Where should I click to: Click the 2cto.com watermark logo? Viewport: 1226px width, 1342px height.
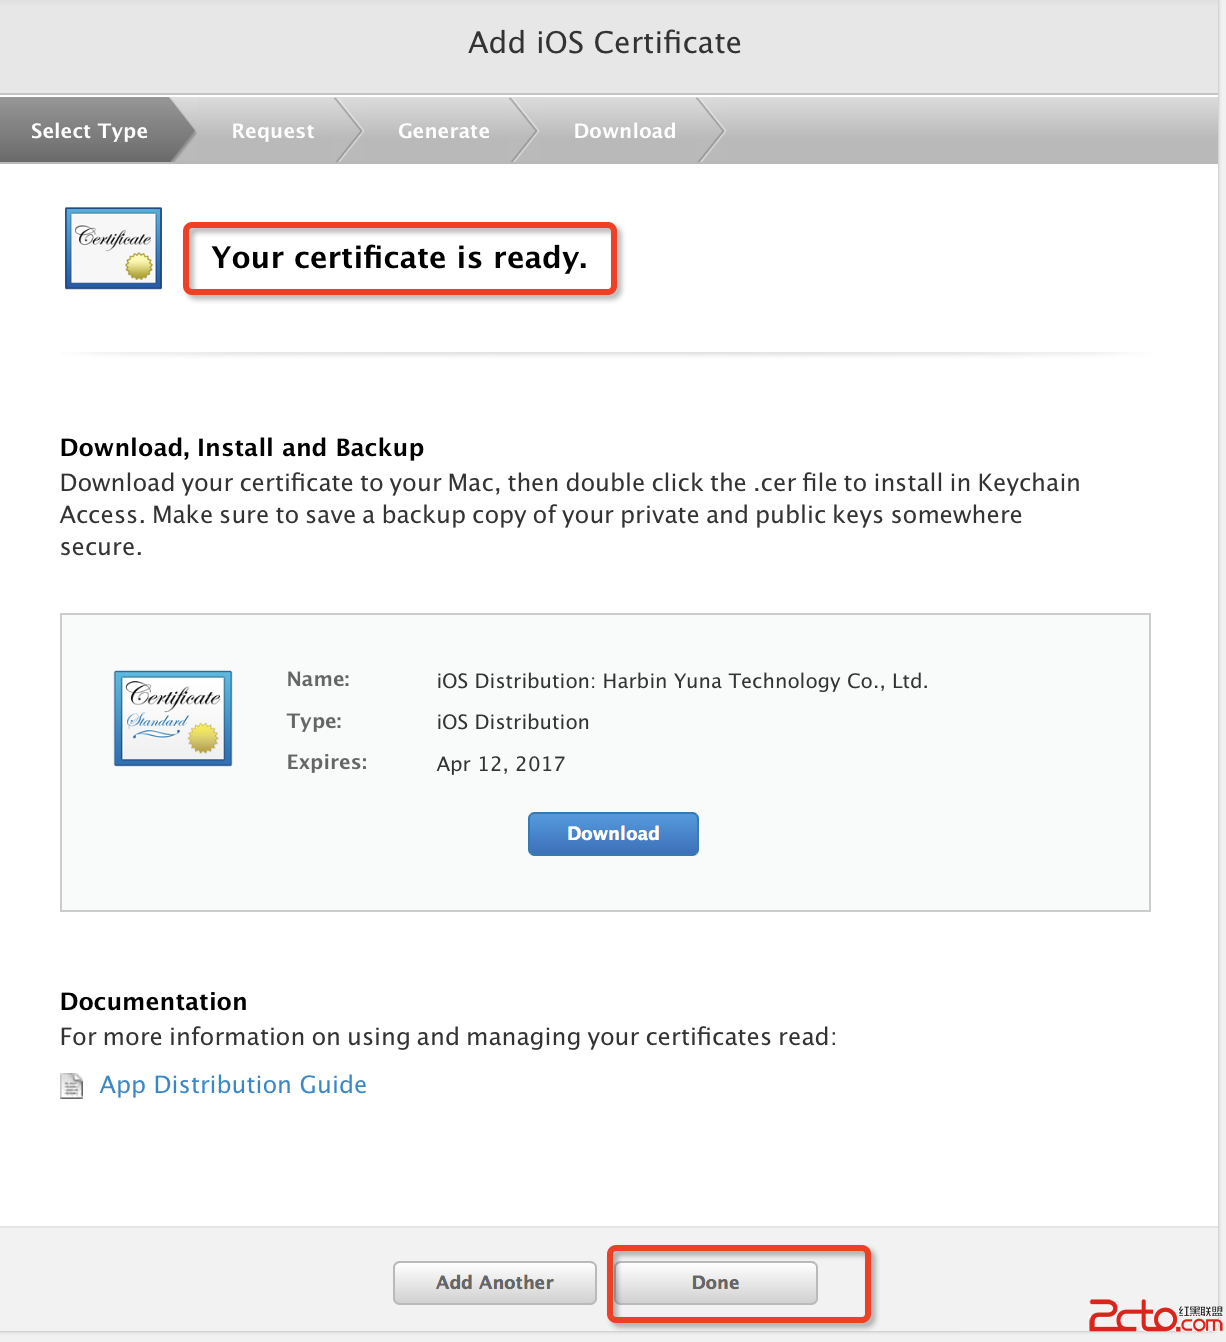coord(1154,1315)
